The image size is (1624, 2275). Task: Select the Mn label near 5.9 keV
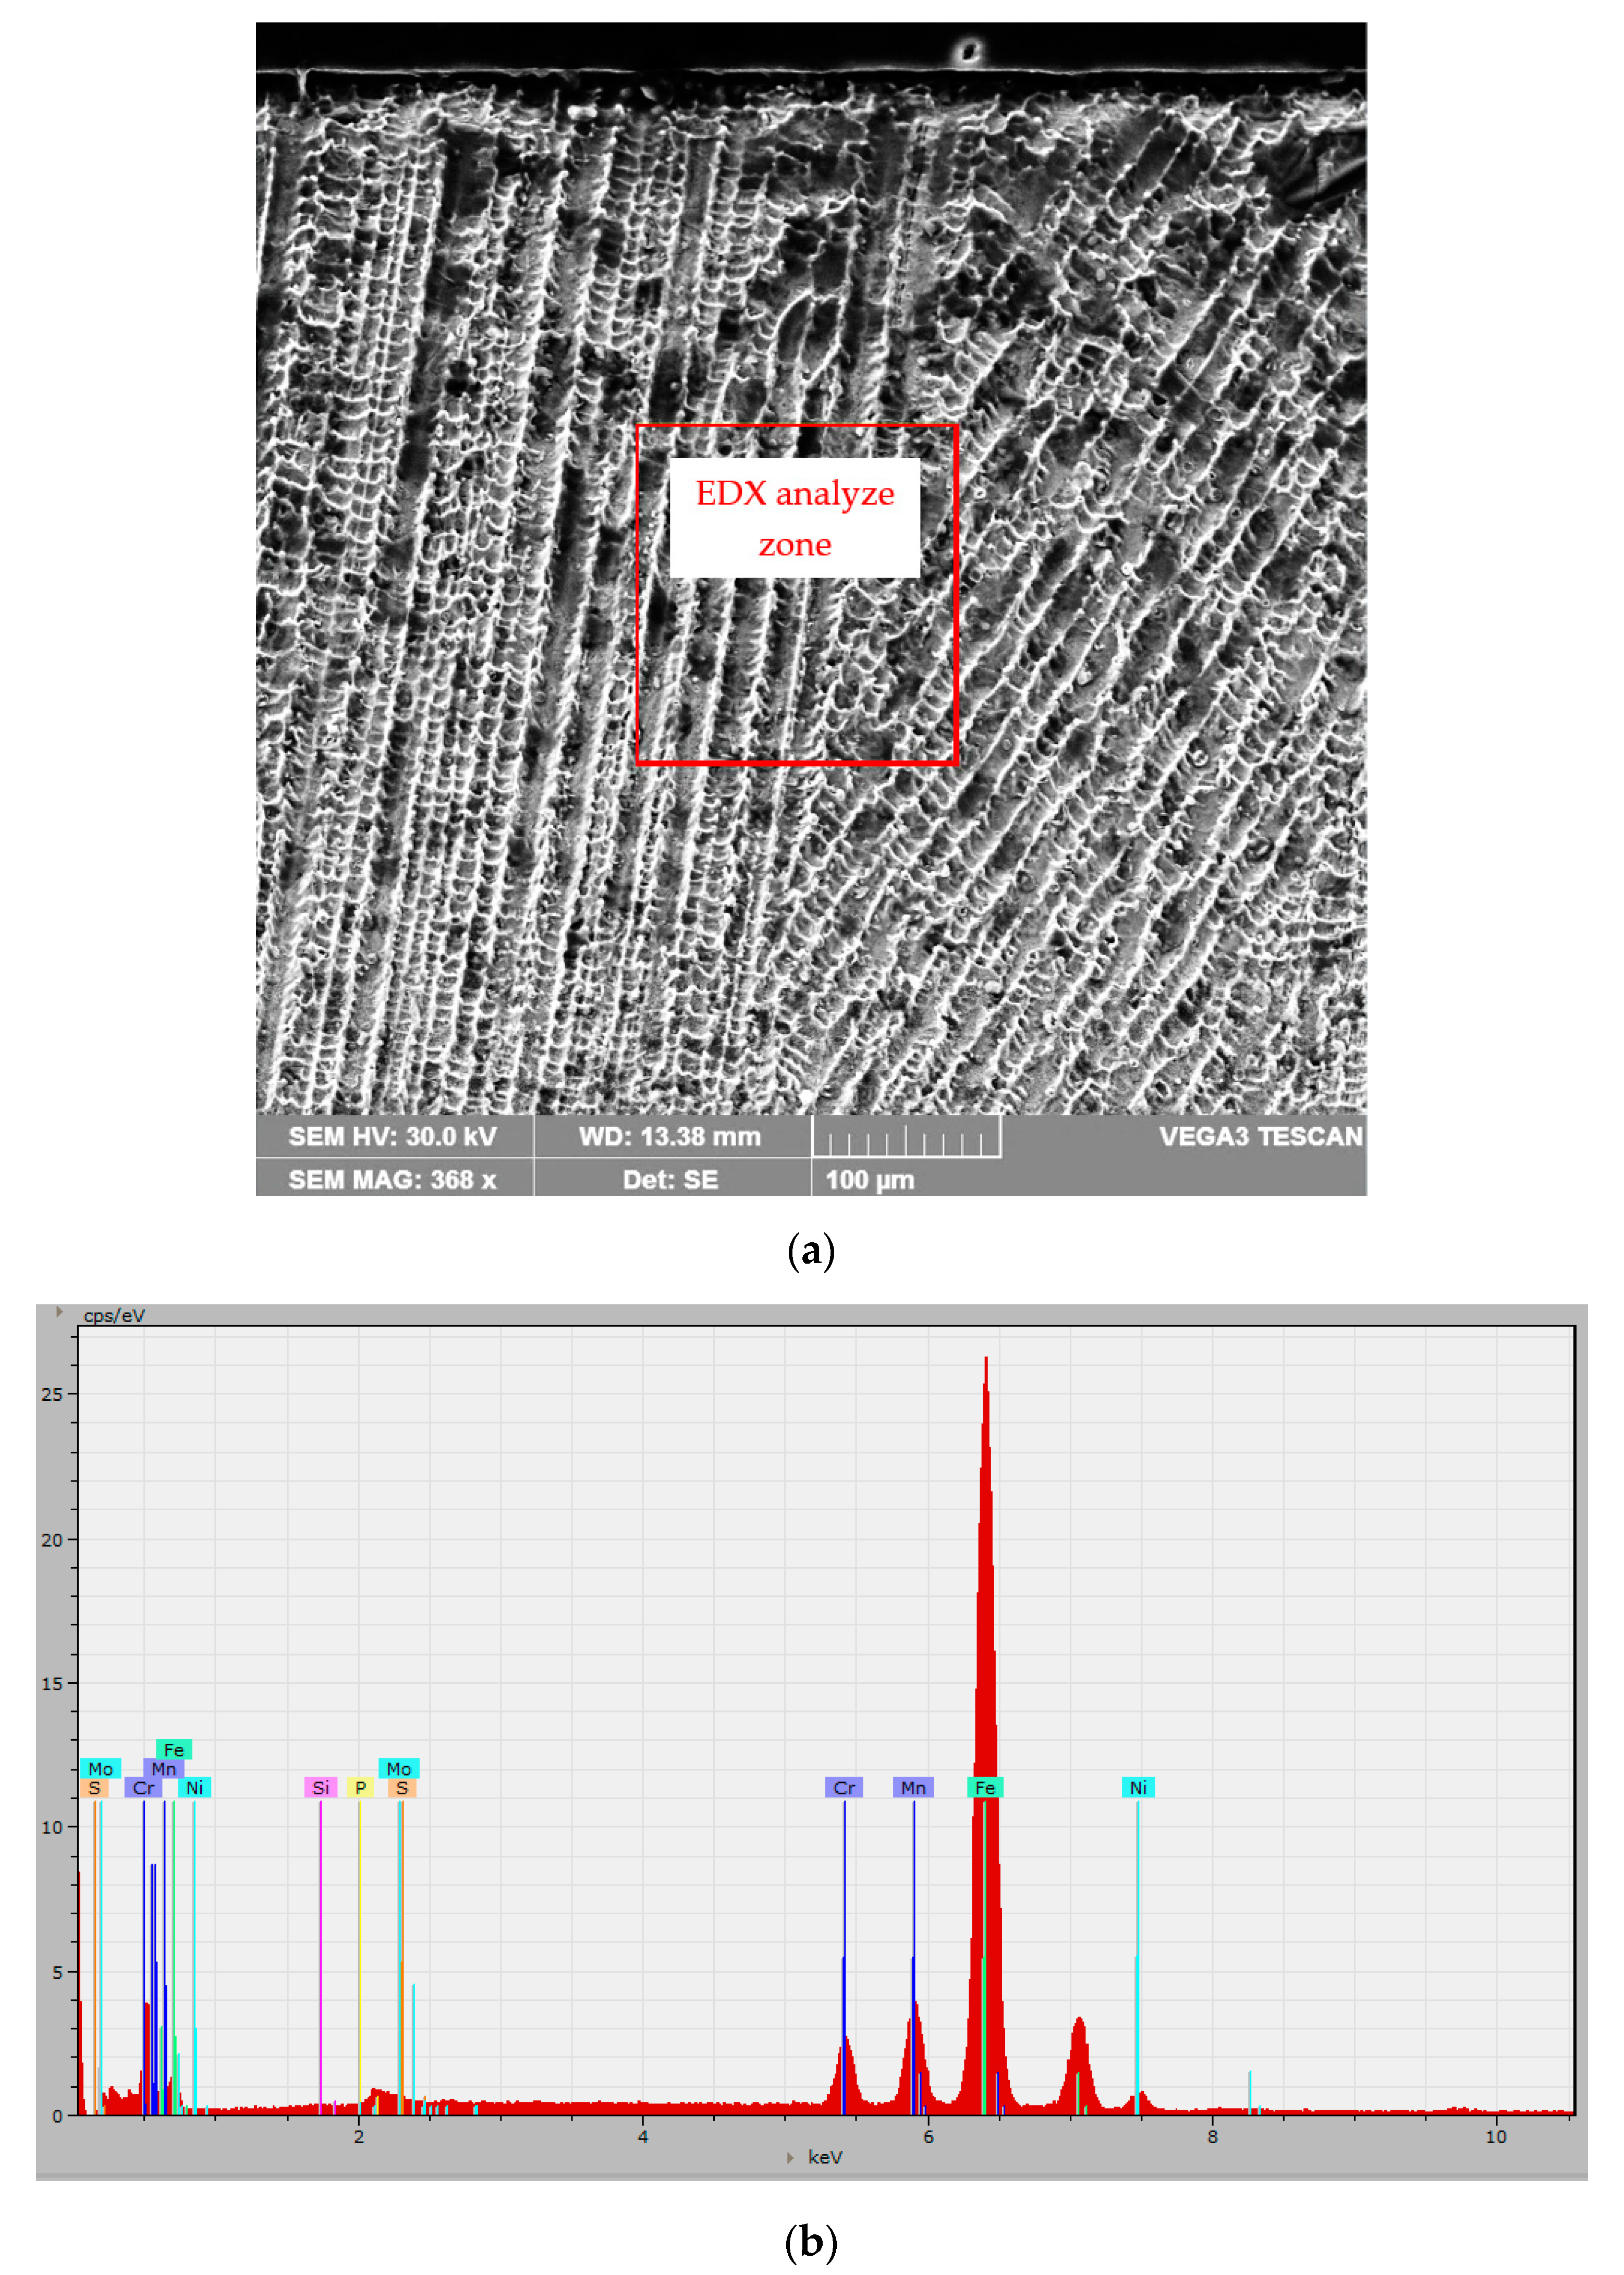coord(913,1787)
